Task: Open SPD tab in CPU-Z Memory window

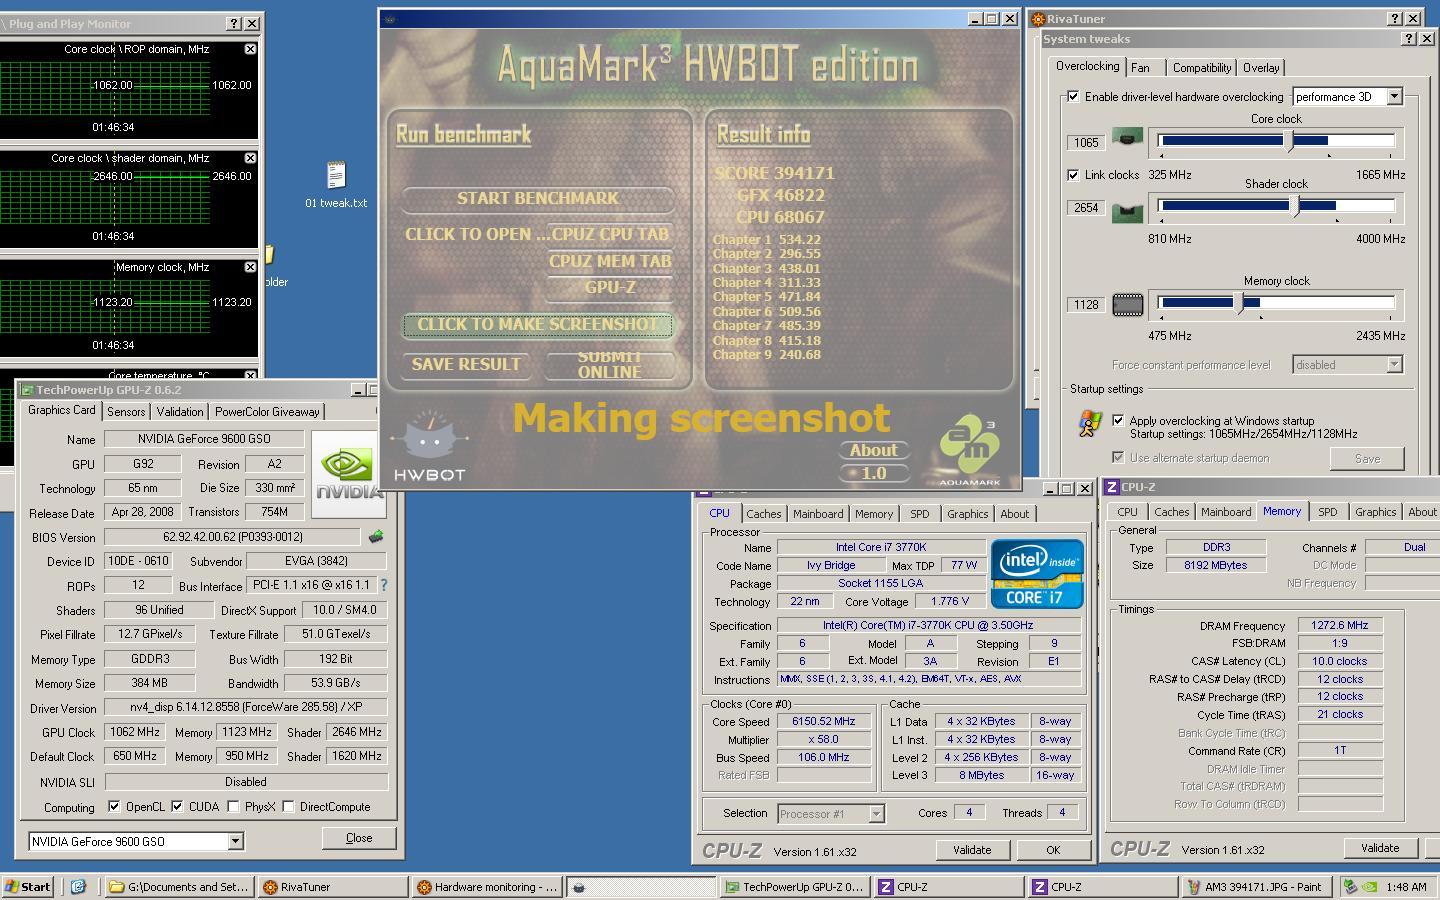Action: click(x=1327, y=512)
